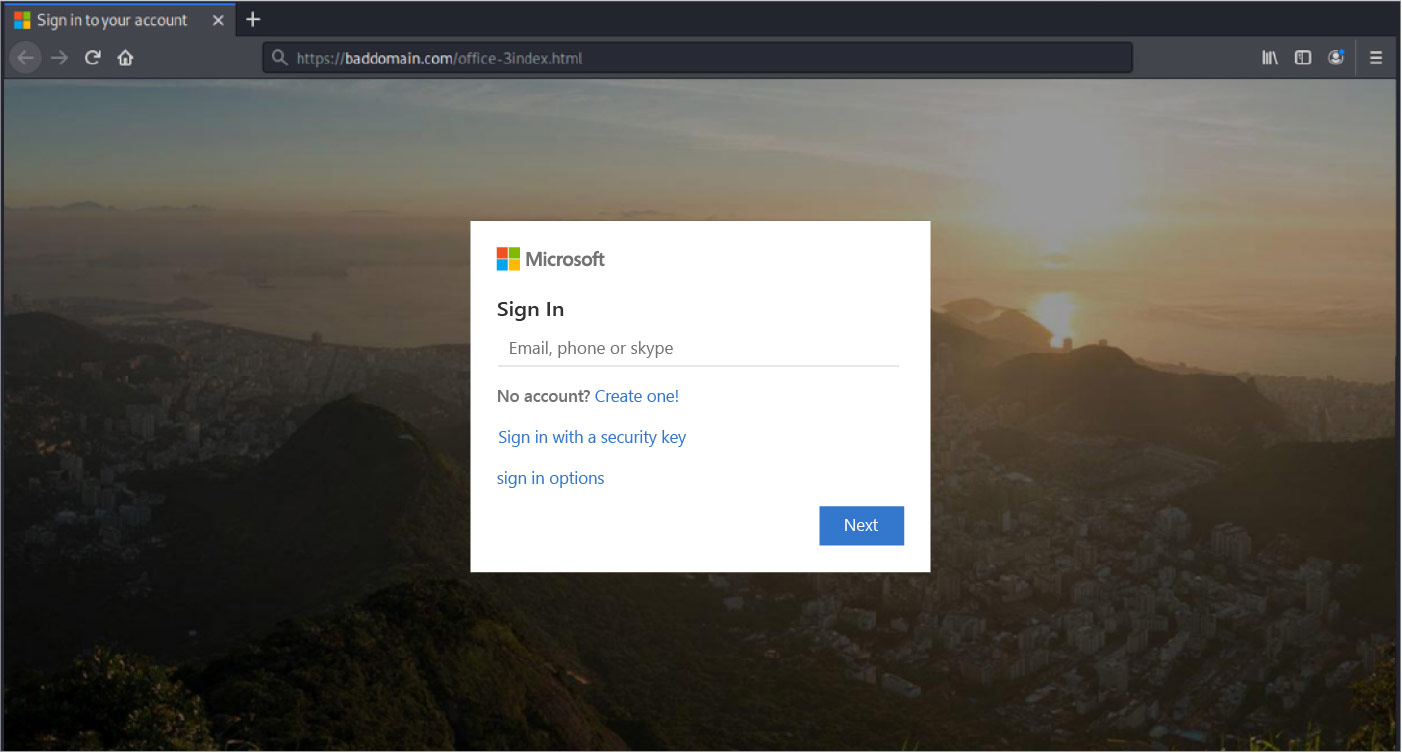Click the 'Sign In' heading text
Screen dimensions: 1402x753
[531, 310]
